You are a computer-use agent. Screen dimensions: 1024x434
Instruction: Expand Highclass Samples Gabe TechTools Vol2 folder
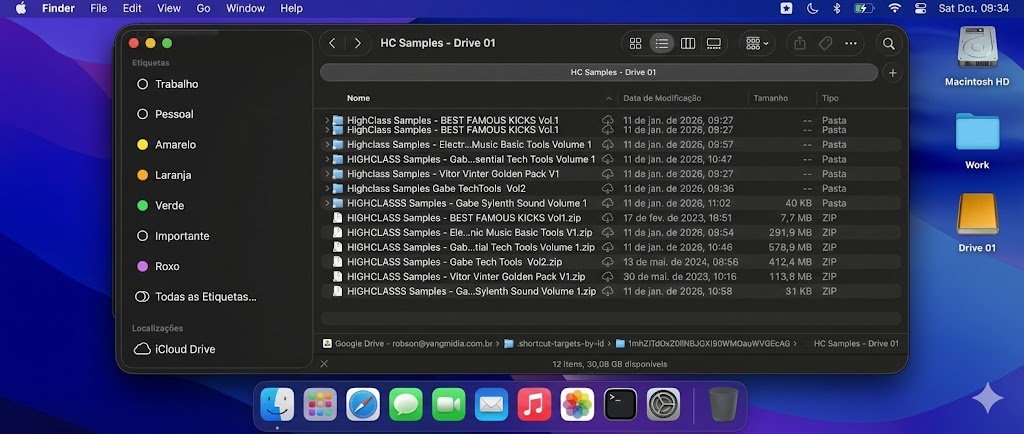(x=327, y=188)
